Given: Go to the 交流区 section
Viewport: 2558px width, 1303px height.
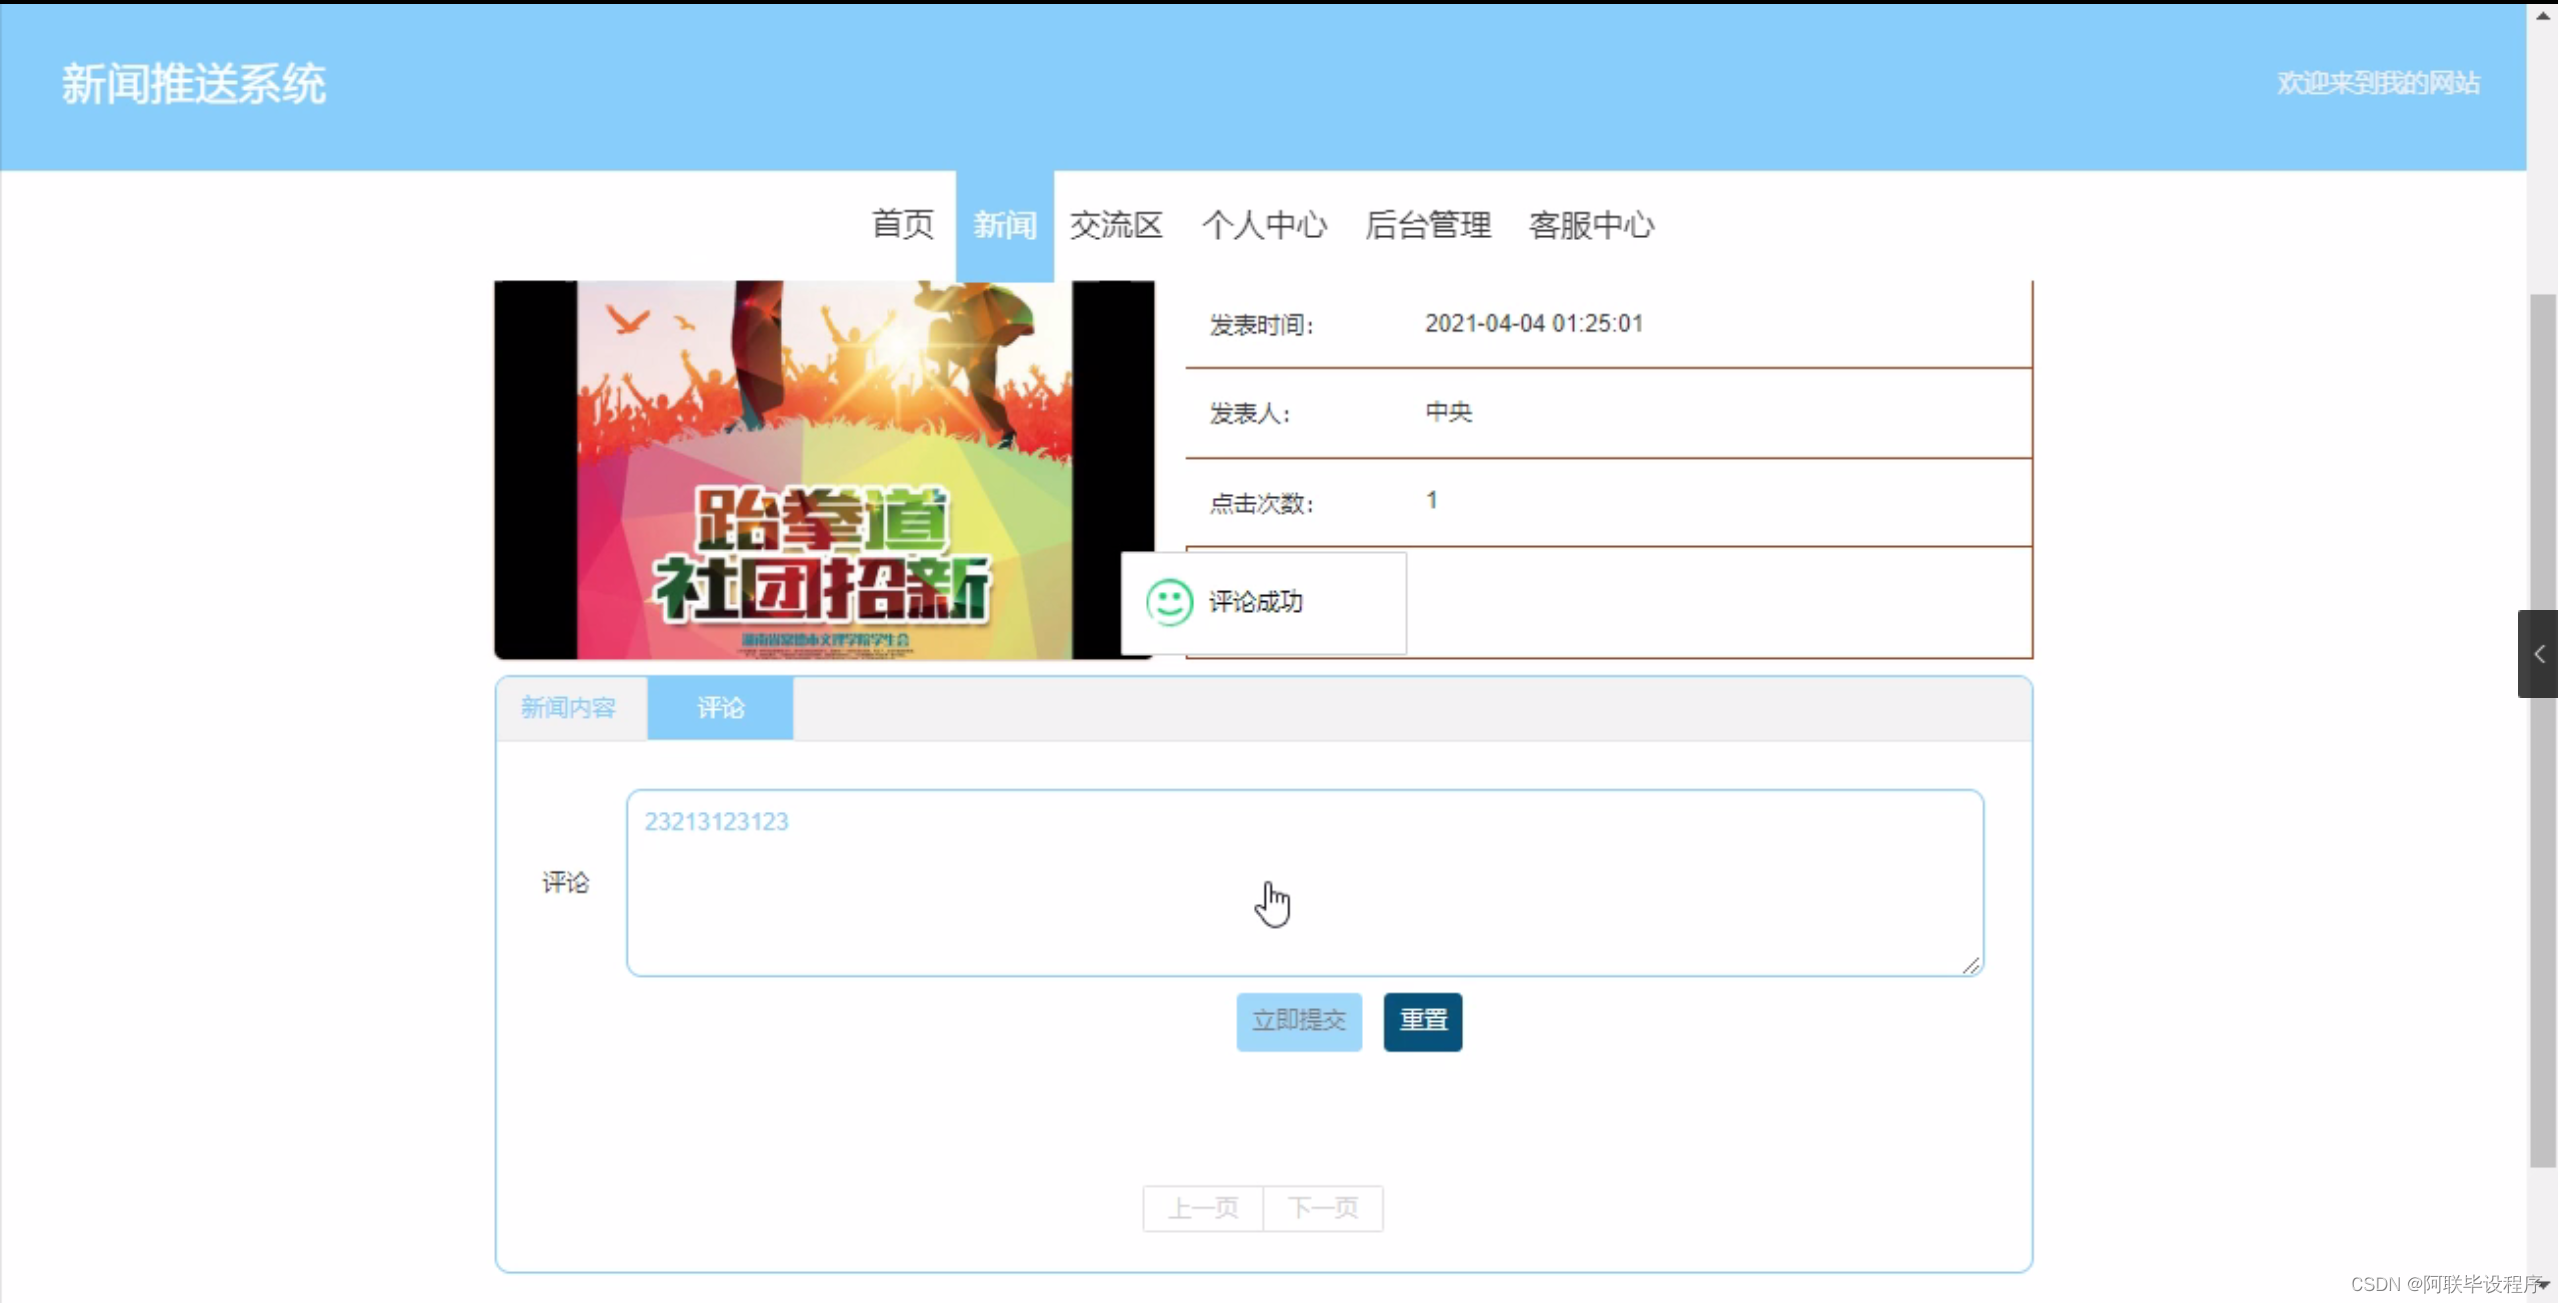Looking at the screenshot, I should [1115, 225].
